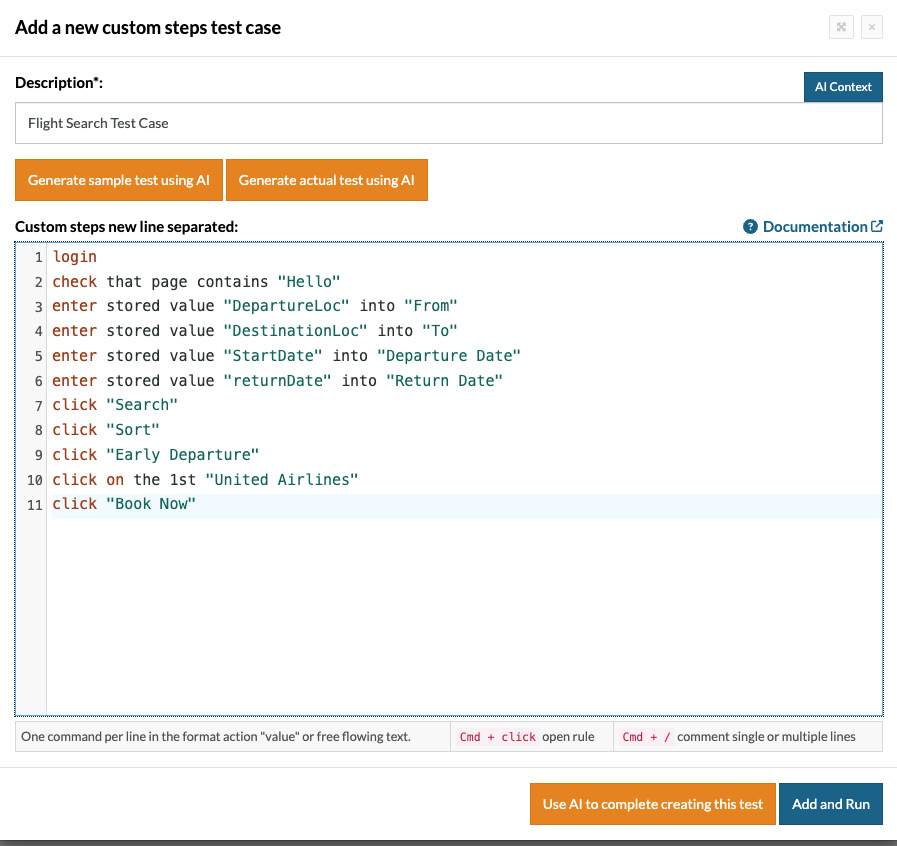Open the Documentation link
Viewport: 897px width, 846px height.
tap(814, 227)
